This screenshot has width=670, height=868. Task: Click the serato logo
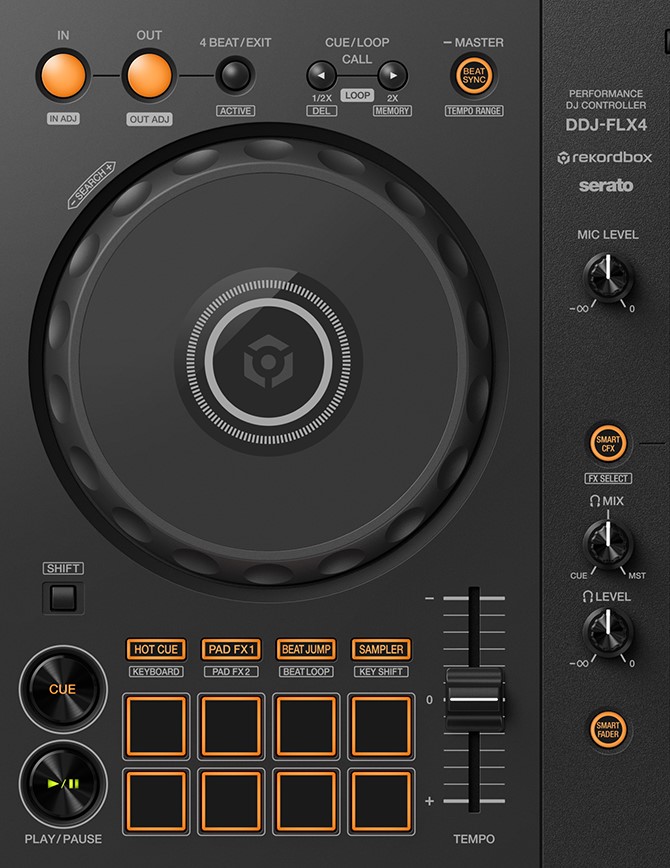tap(606, 185)
